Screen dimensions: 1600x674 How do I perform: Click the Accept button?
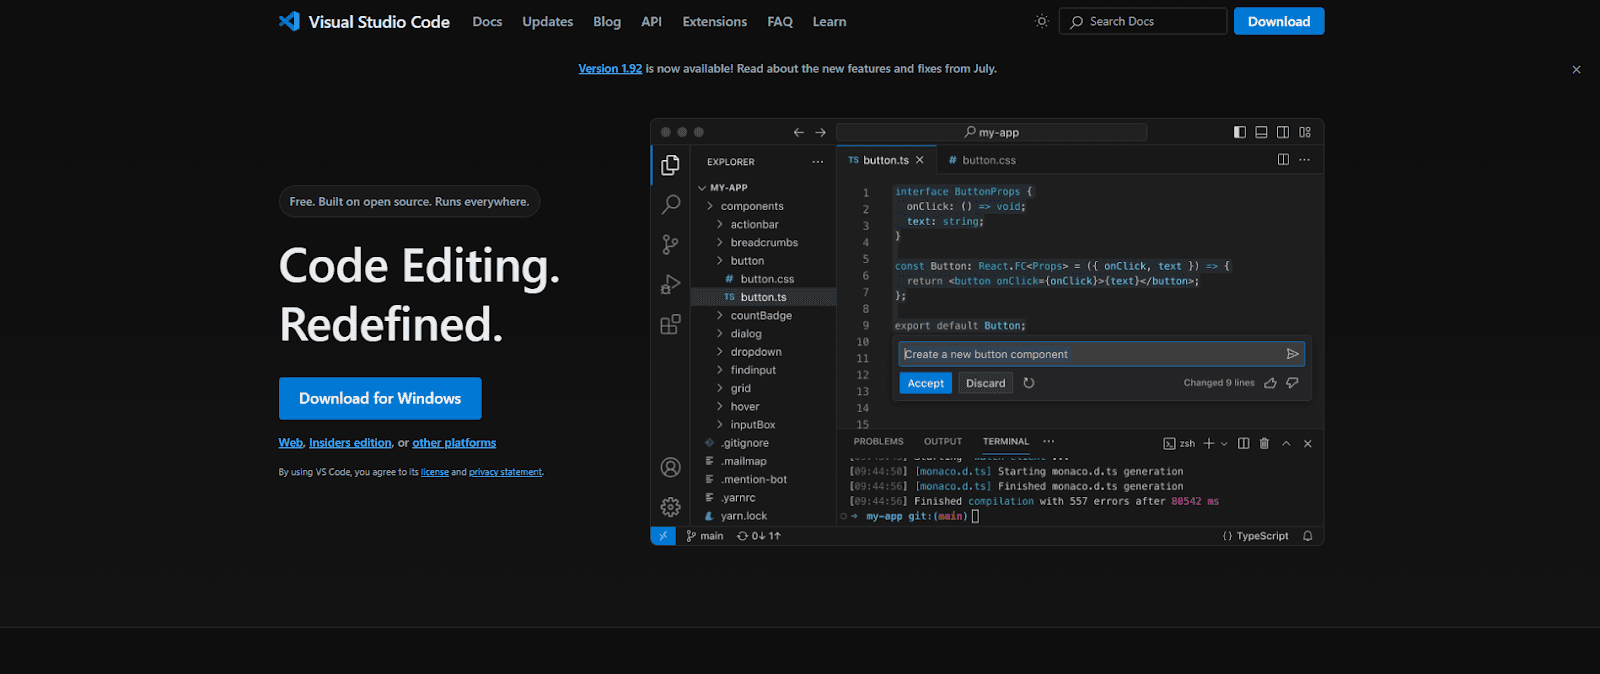[x=926, y=383]
